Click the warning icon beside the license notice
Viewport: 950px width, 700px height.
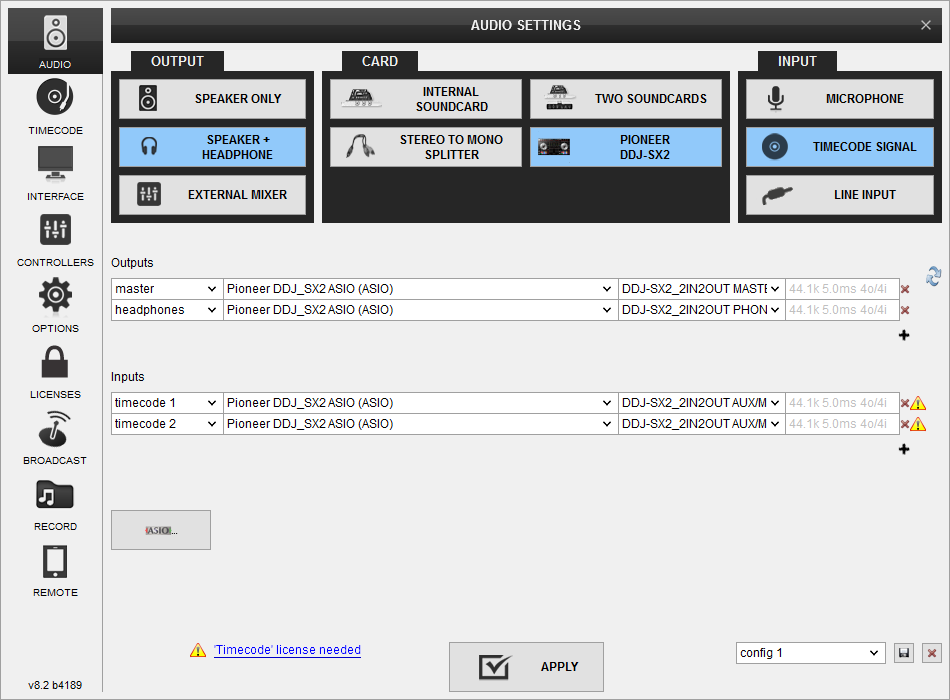click(x=198, y=650)
